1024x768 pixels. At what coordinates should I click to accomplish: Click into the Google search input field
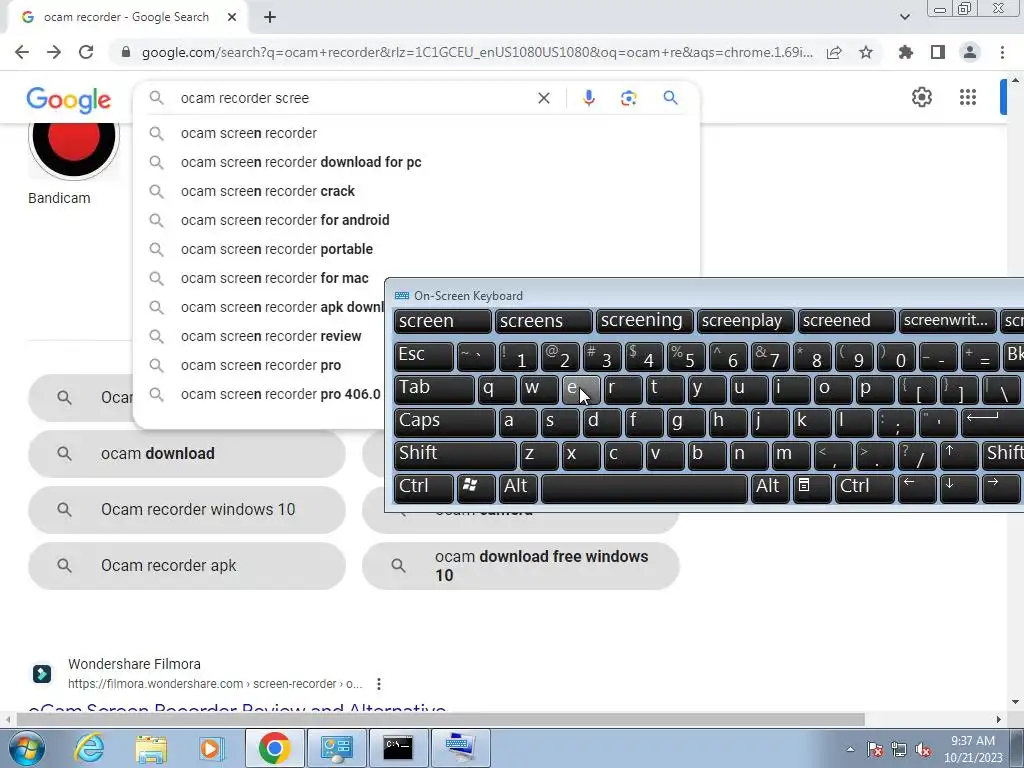pyautogui.click(x=353, y=98)
